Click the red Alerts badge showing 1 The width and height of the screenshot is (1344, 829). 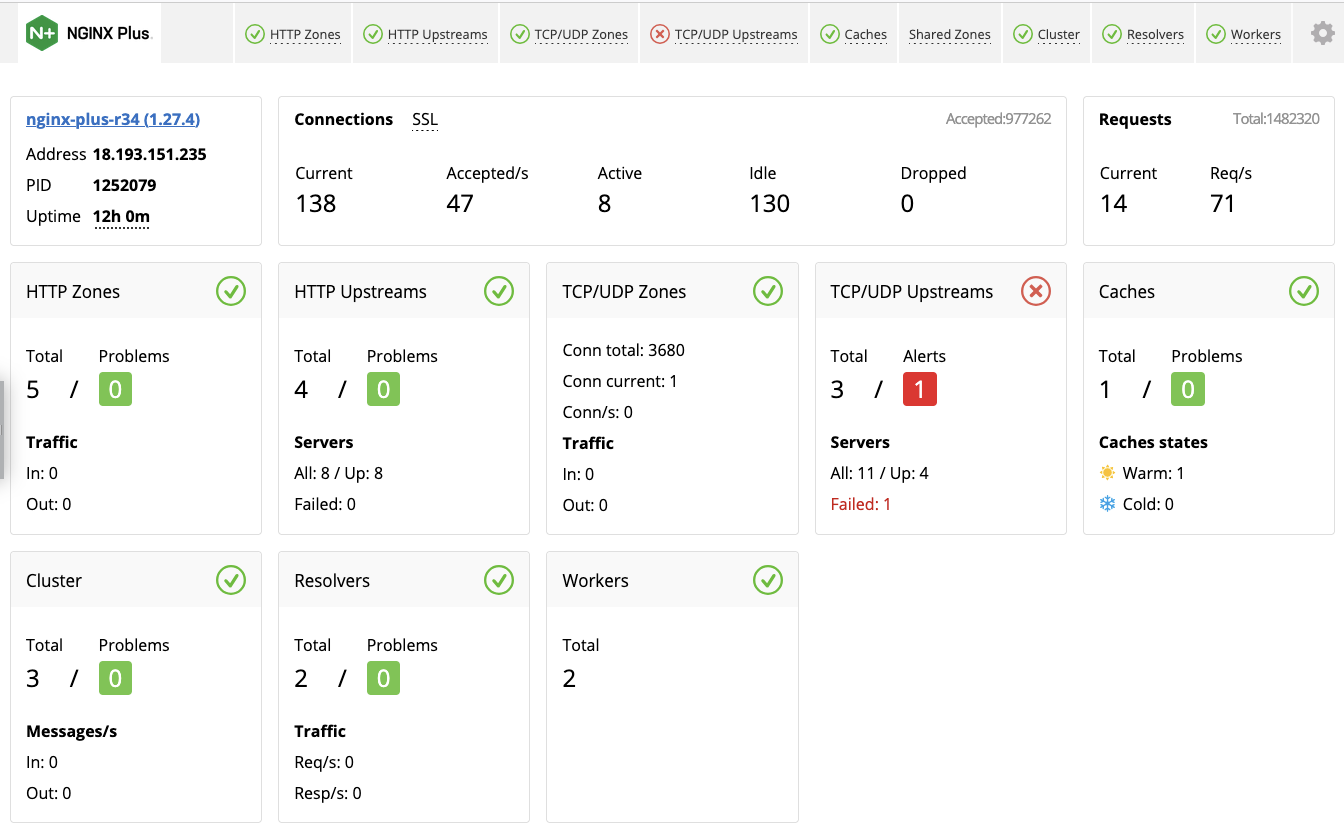pos(920,389)
